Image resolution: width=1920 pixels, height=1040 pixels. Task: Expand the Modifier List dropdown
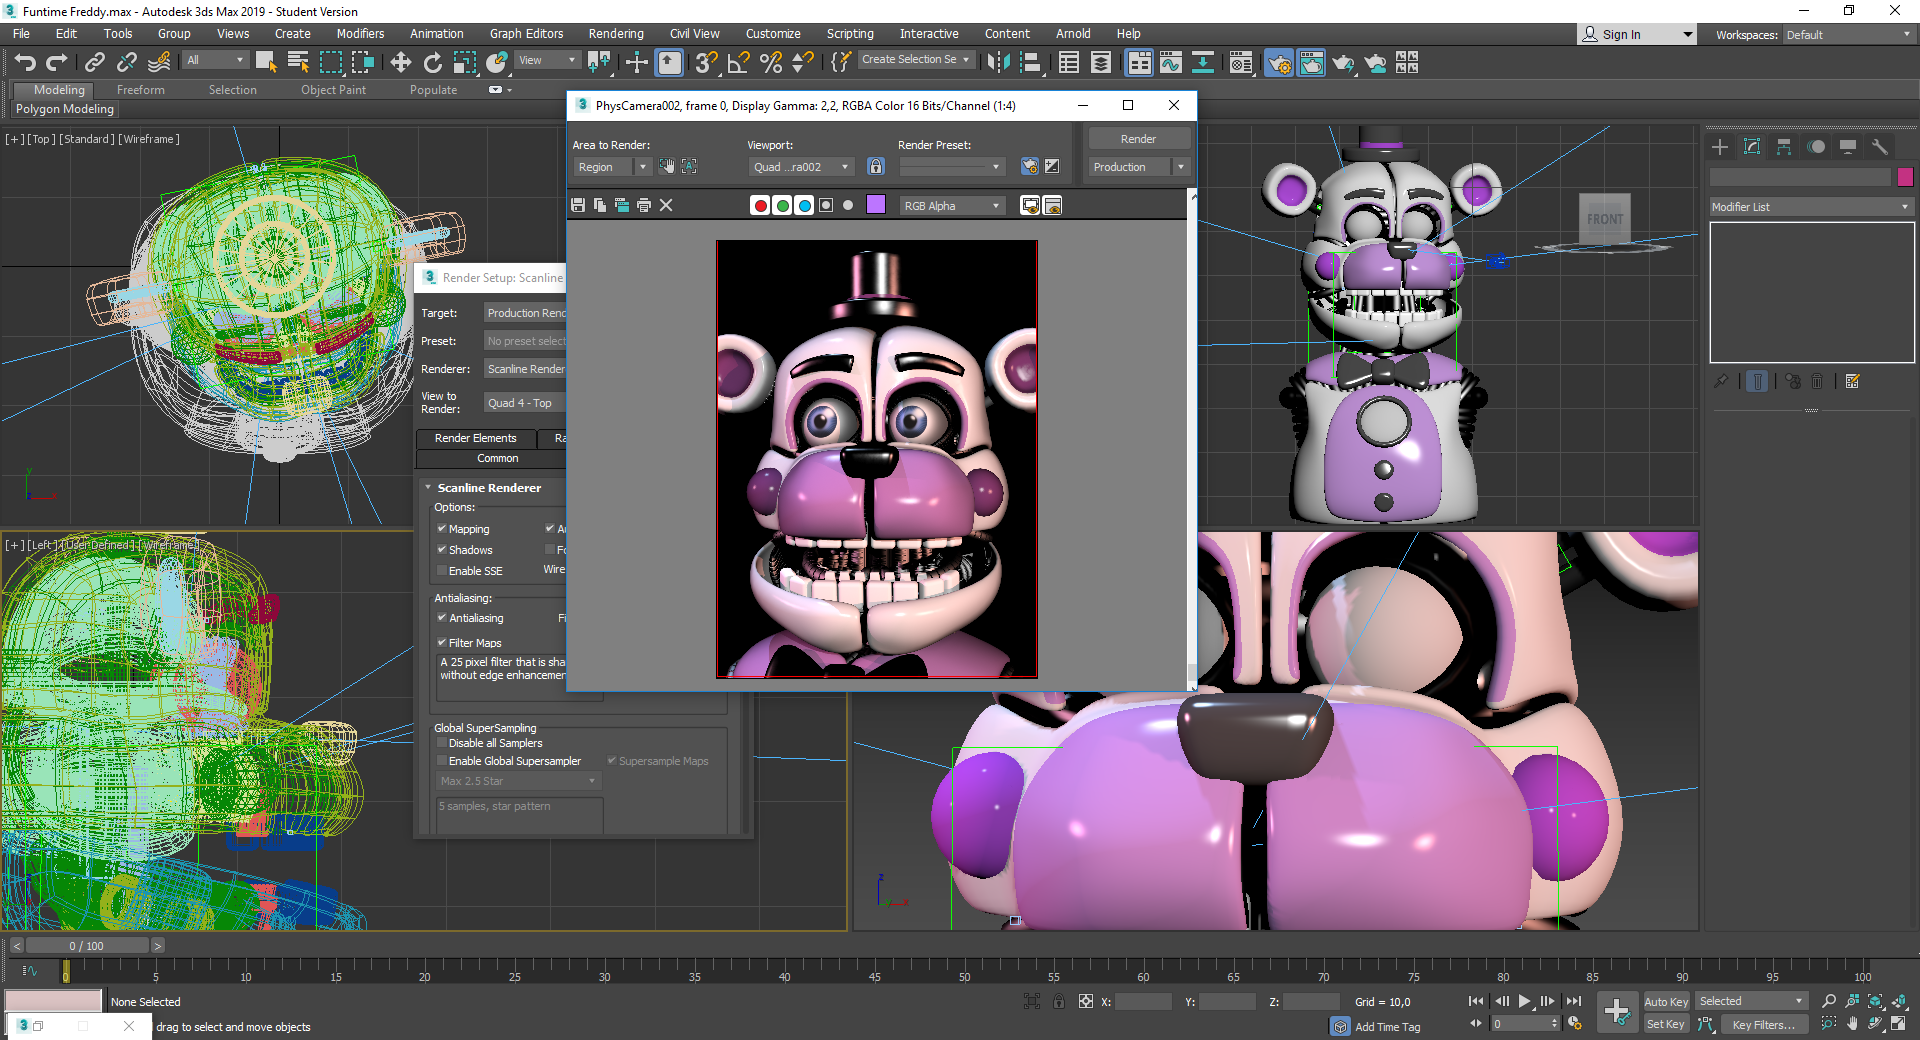coord(1811,207)
